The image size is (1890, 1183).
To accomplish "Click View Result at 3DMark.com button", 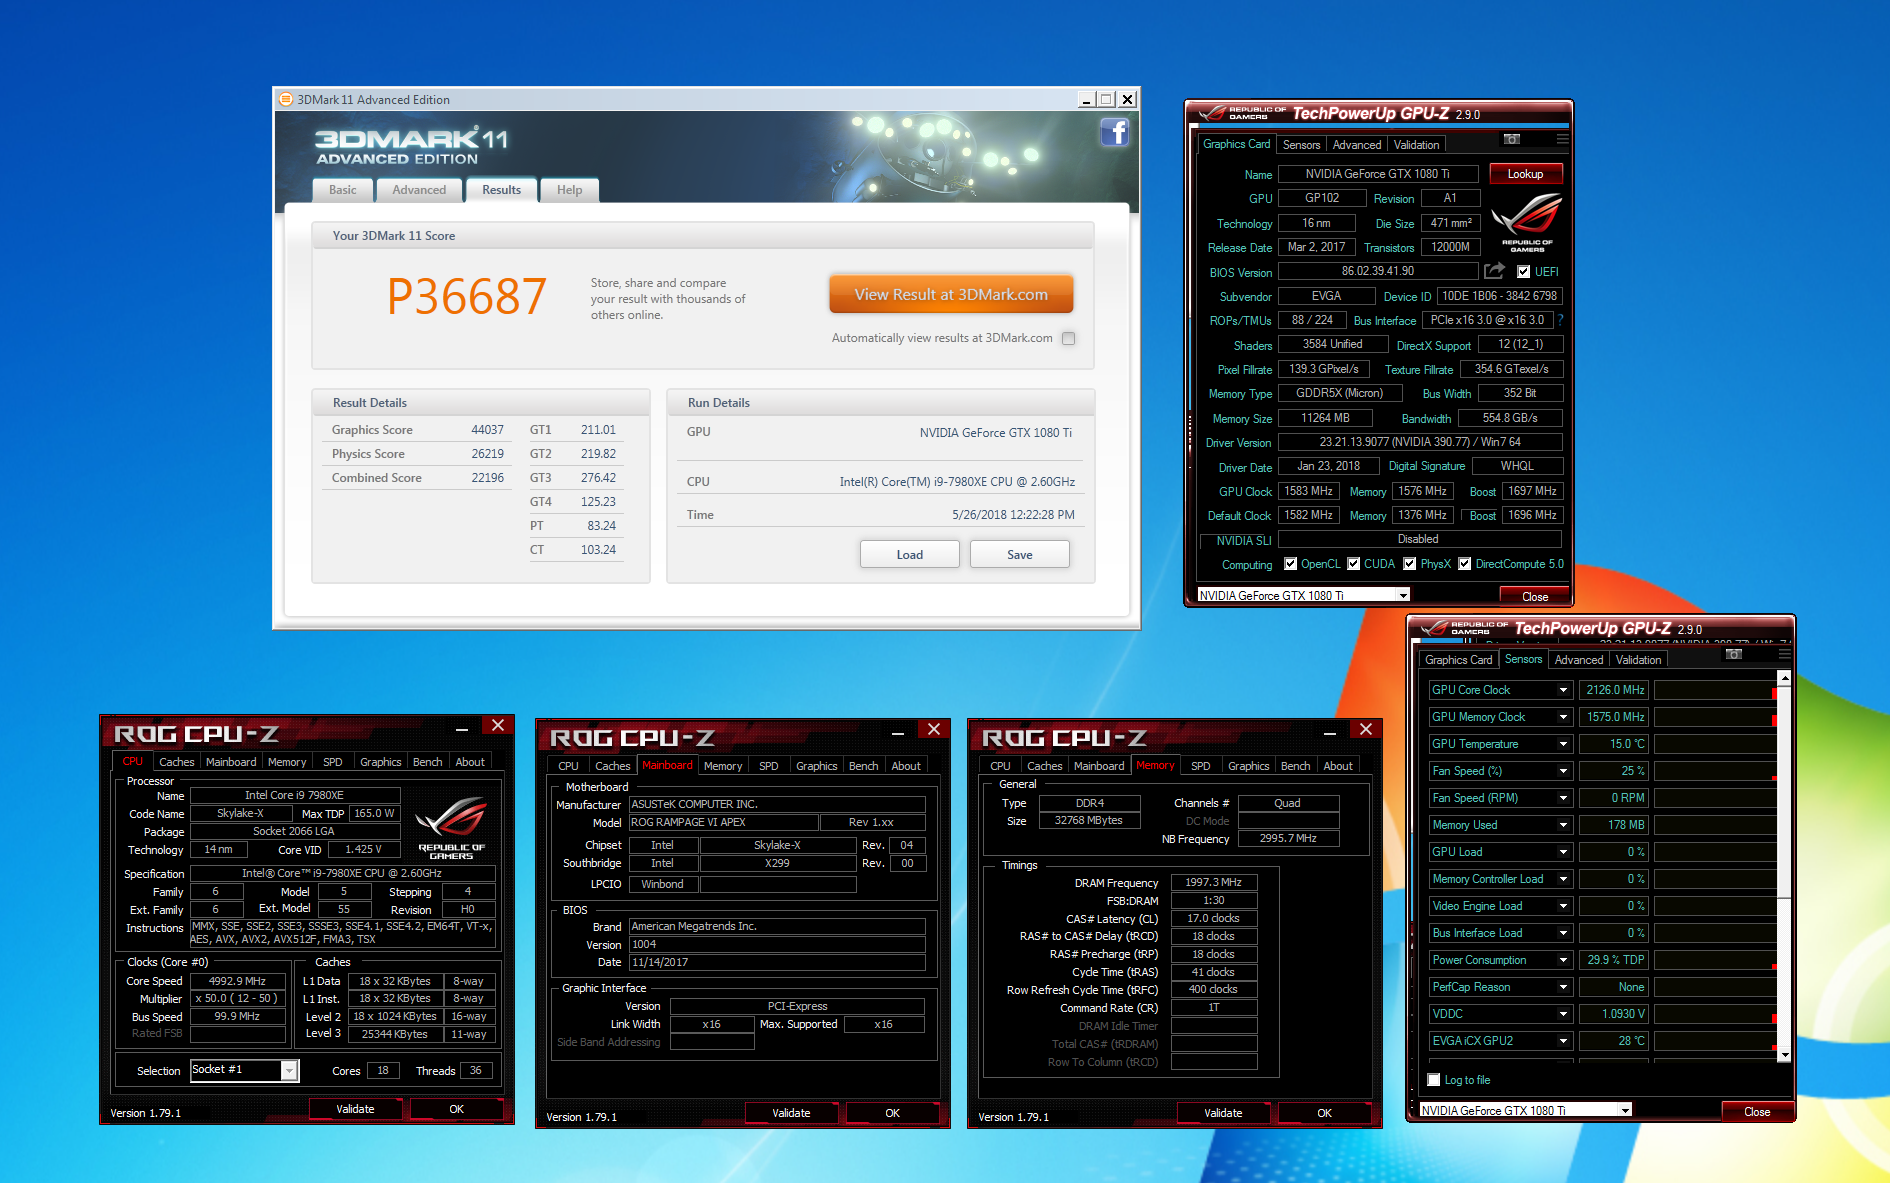I will [x=951, y=294].
